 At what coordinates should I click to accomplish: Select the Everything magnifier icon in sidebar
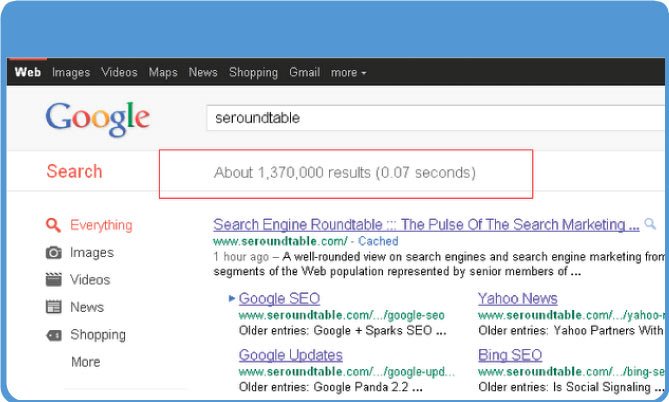click(53, 225)
